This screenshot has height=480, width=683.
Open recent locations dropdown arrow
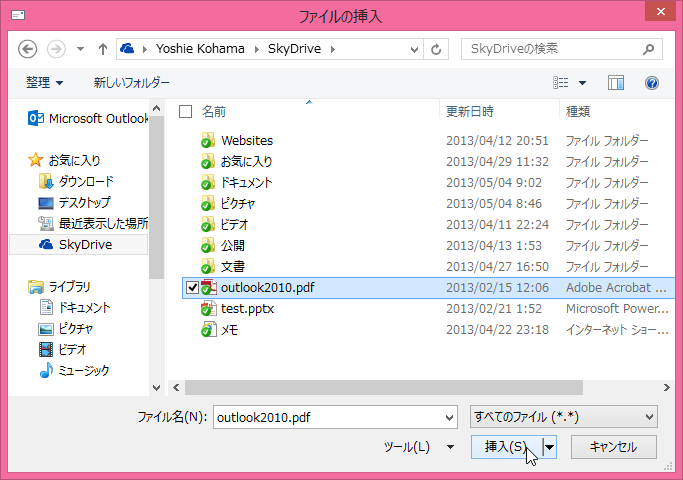pos(80,49)
